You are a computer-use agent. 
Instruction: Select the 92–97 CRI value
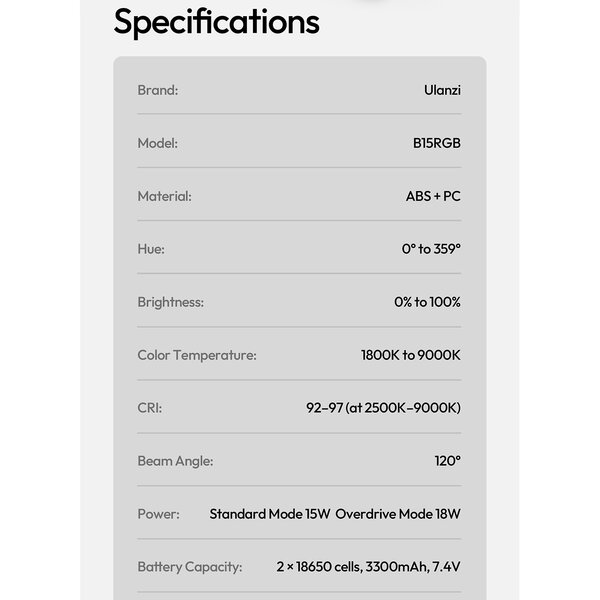click(x=383, y=408)
